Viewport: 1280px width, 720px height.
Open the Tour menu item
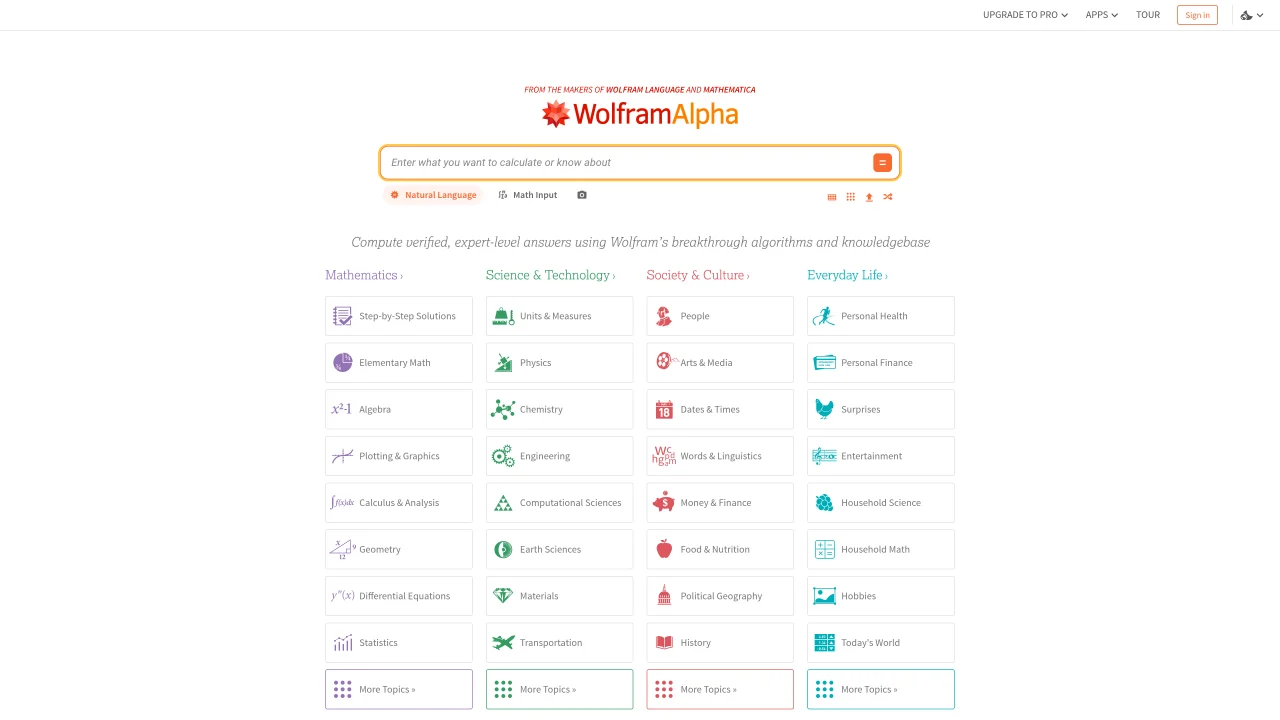pos(1148,15)
